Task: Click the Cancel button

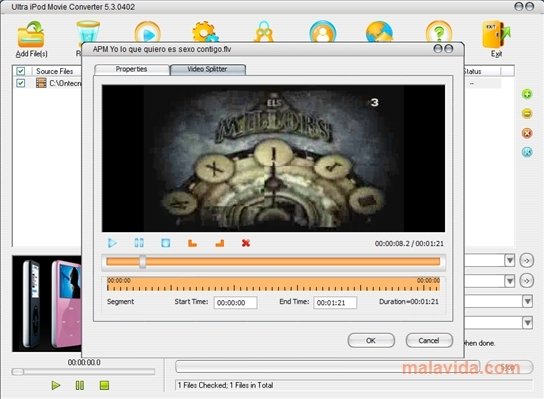Action: (429, 340)
